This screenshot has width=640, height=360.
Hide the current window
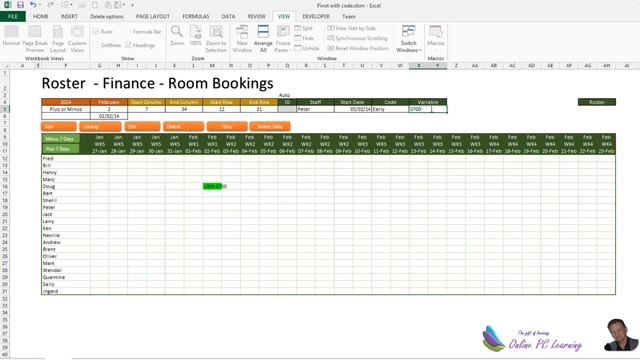304,38
